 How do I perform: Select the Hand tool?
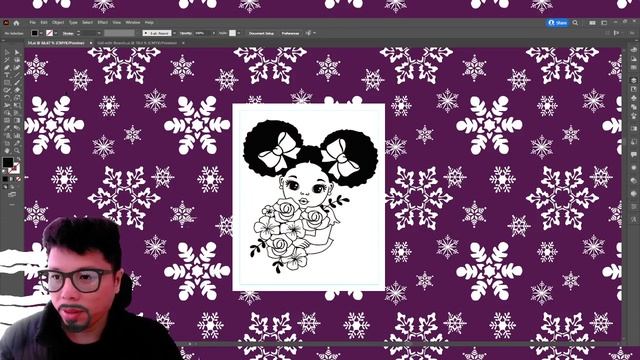(x=7, y=151)
